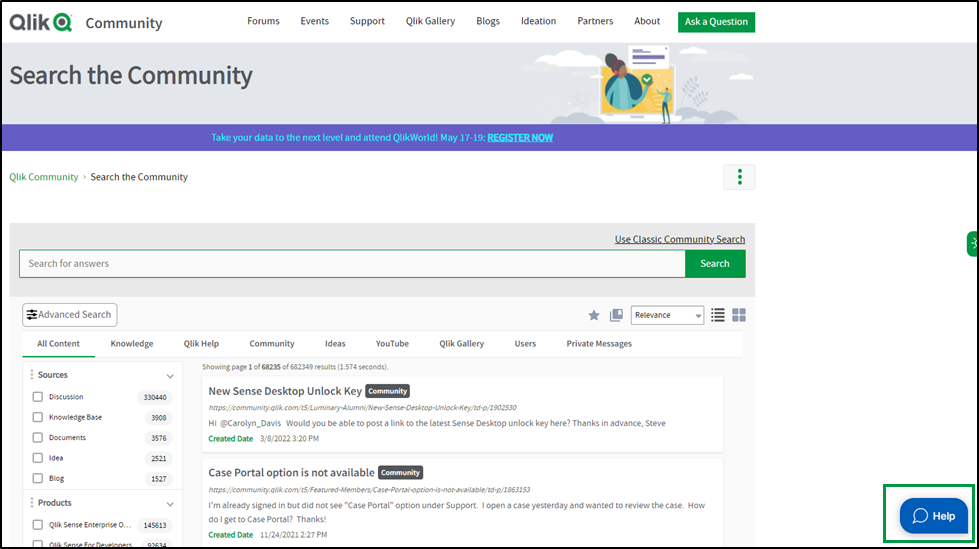979x549 pixels.
Task: Click Documents count 3576
Action: point(159,438)
